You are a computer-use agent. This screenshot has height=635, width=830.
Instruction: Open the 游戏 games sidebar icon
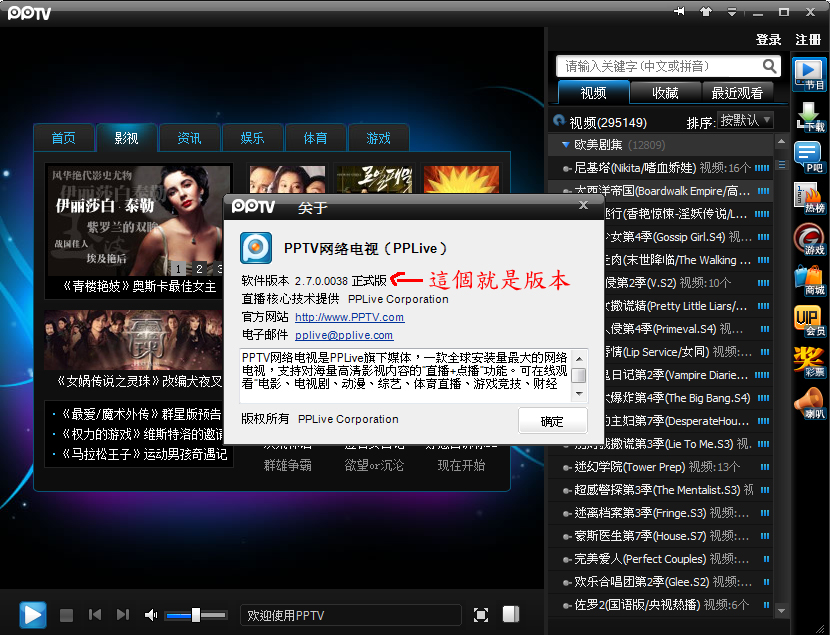(809, 240)
